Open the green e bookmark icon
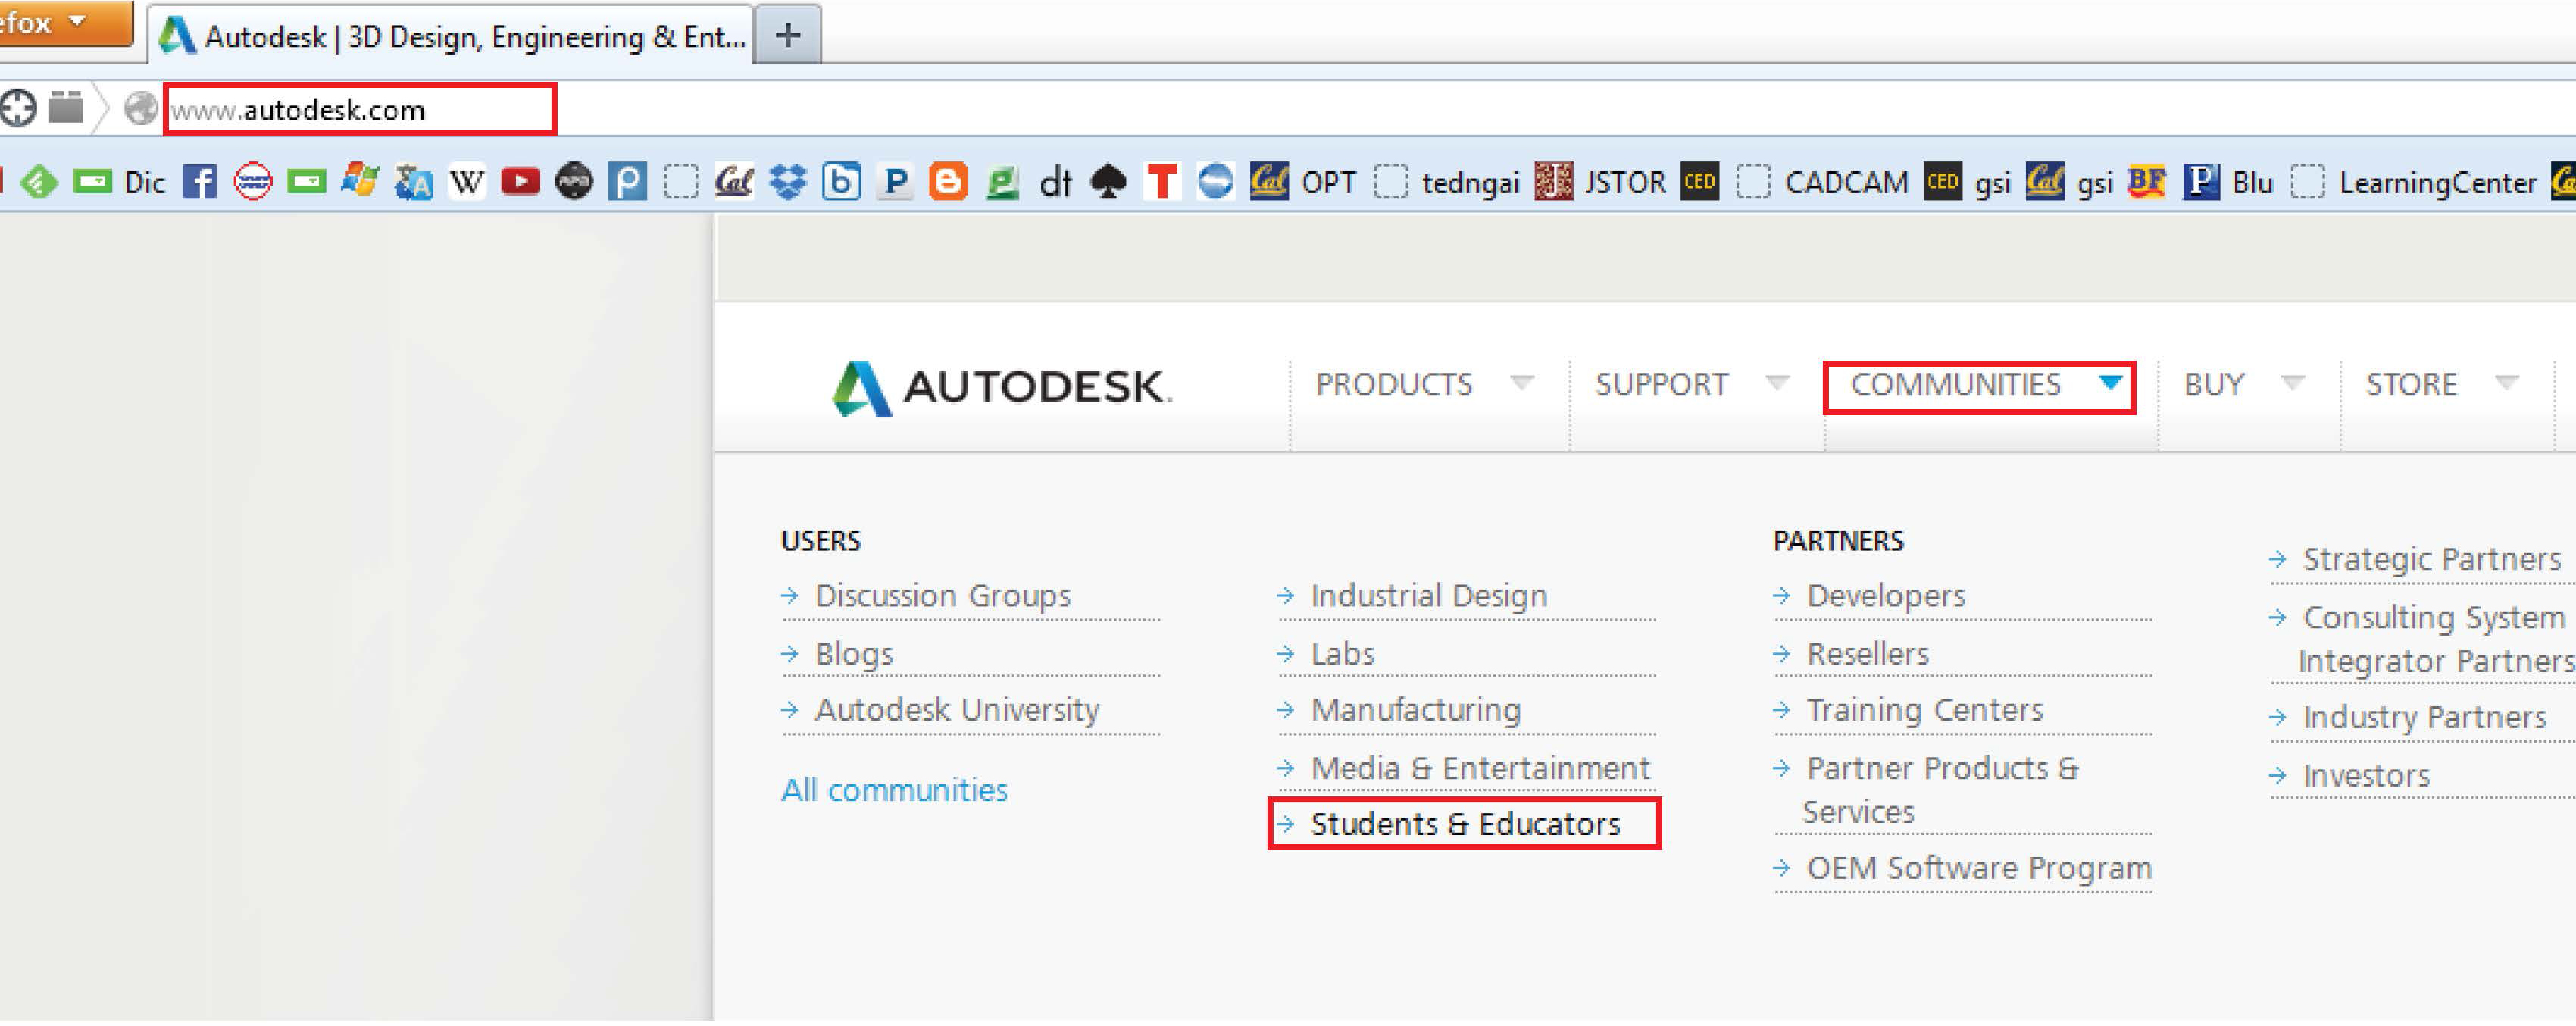2576x1026 pixels. [1002, 183]
